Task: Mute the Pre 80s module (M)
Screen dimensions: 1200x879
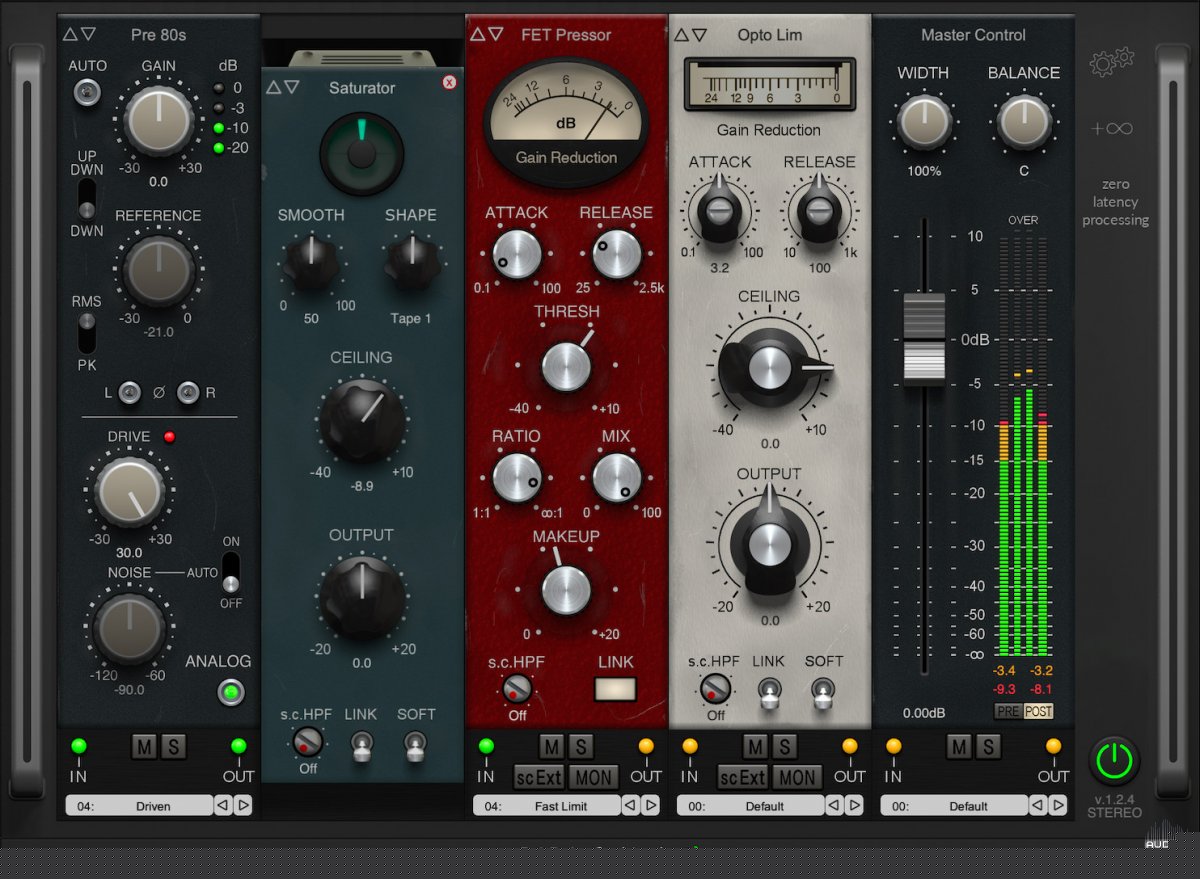Action: point(145,746)
